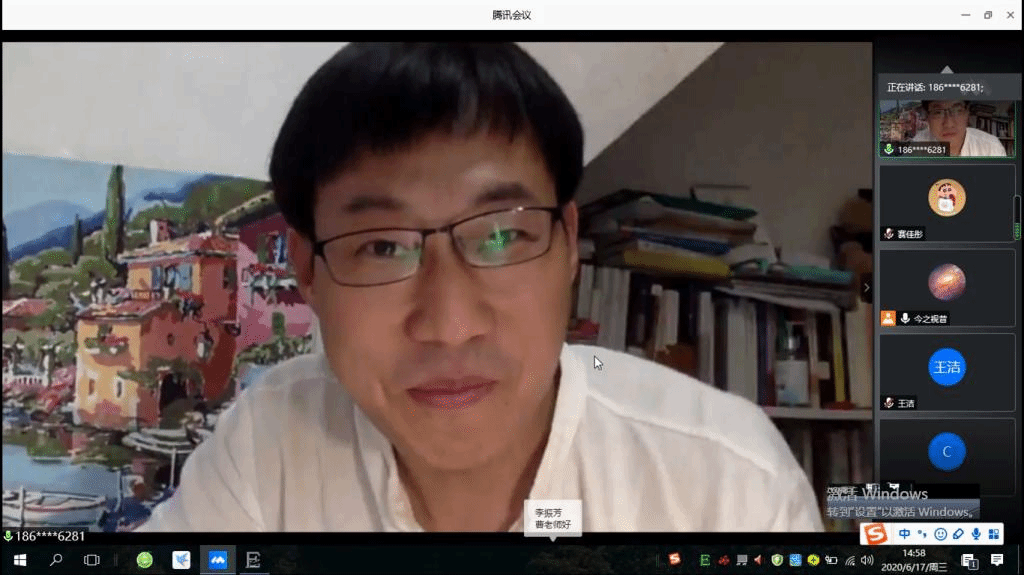Open Sogou emoji smiley panel
Screen dimensions: 1024x575
click(940, 534)
